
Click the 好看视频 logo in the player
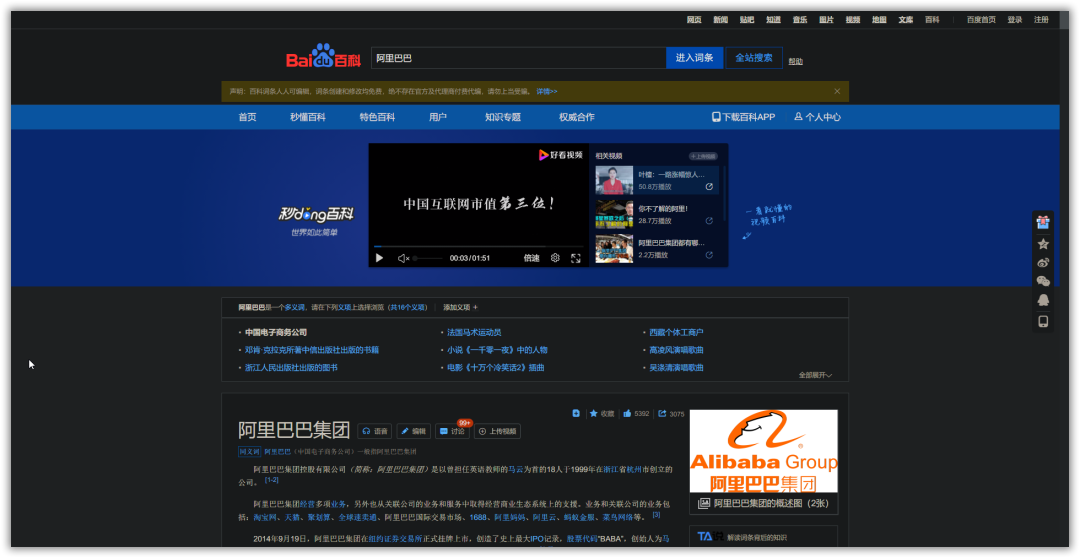click(561, 155)
